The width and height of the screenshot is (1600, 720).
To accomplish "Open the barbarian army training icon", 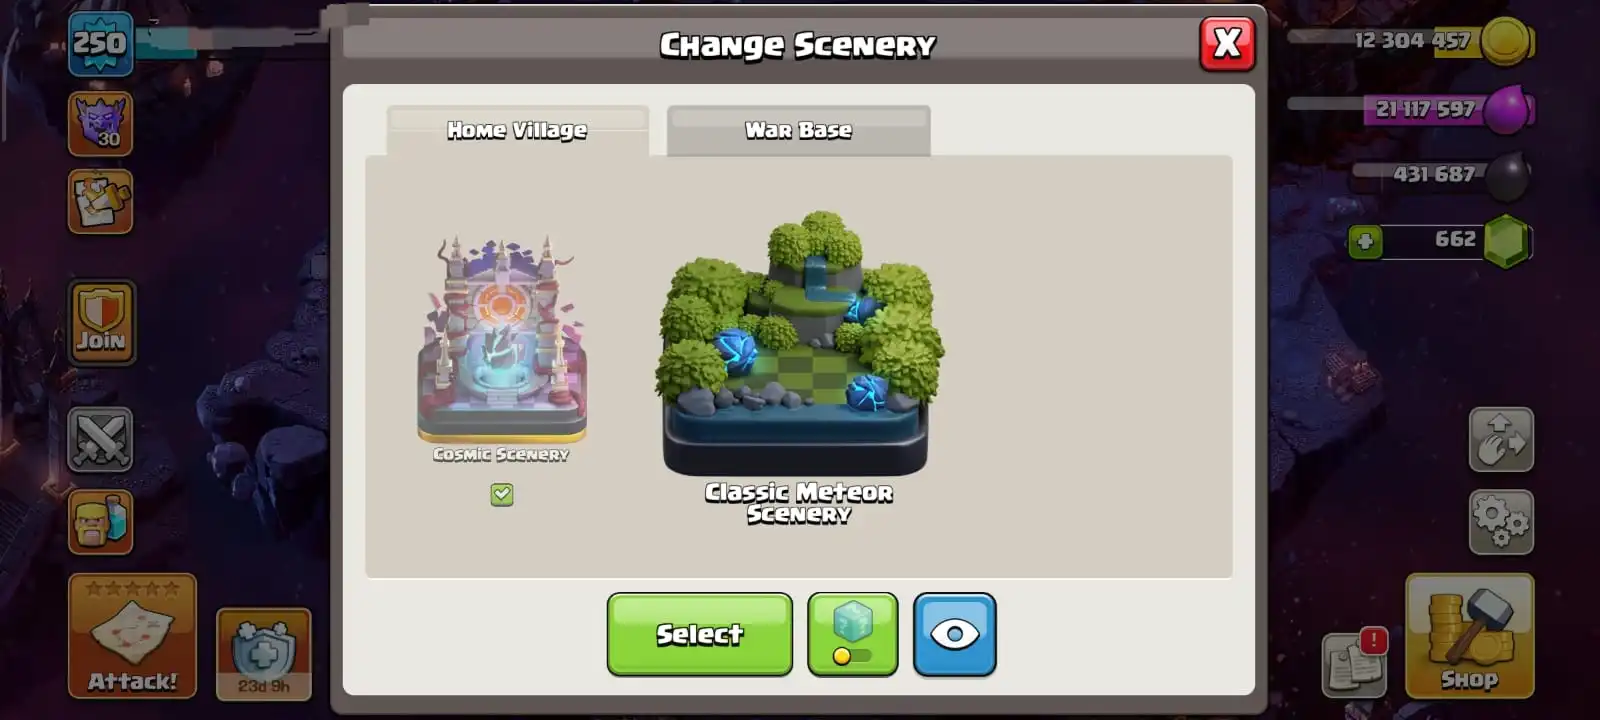I will coord(100,521).
